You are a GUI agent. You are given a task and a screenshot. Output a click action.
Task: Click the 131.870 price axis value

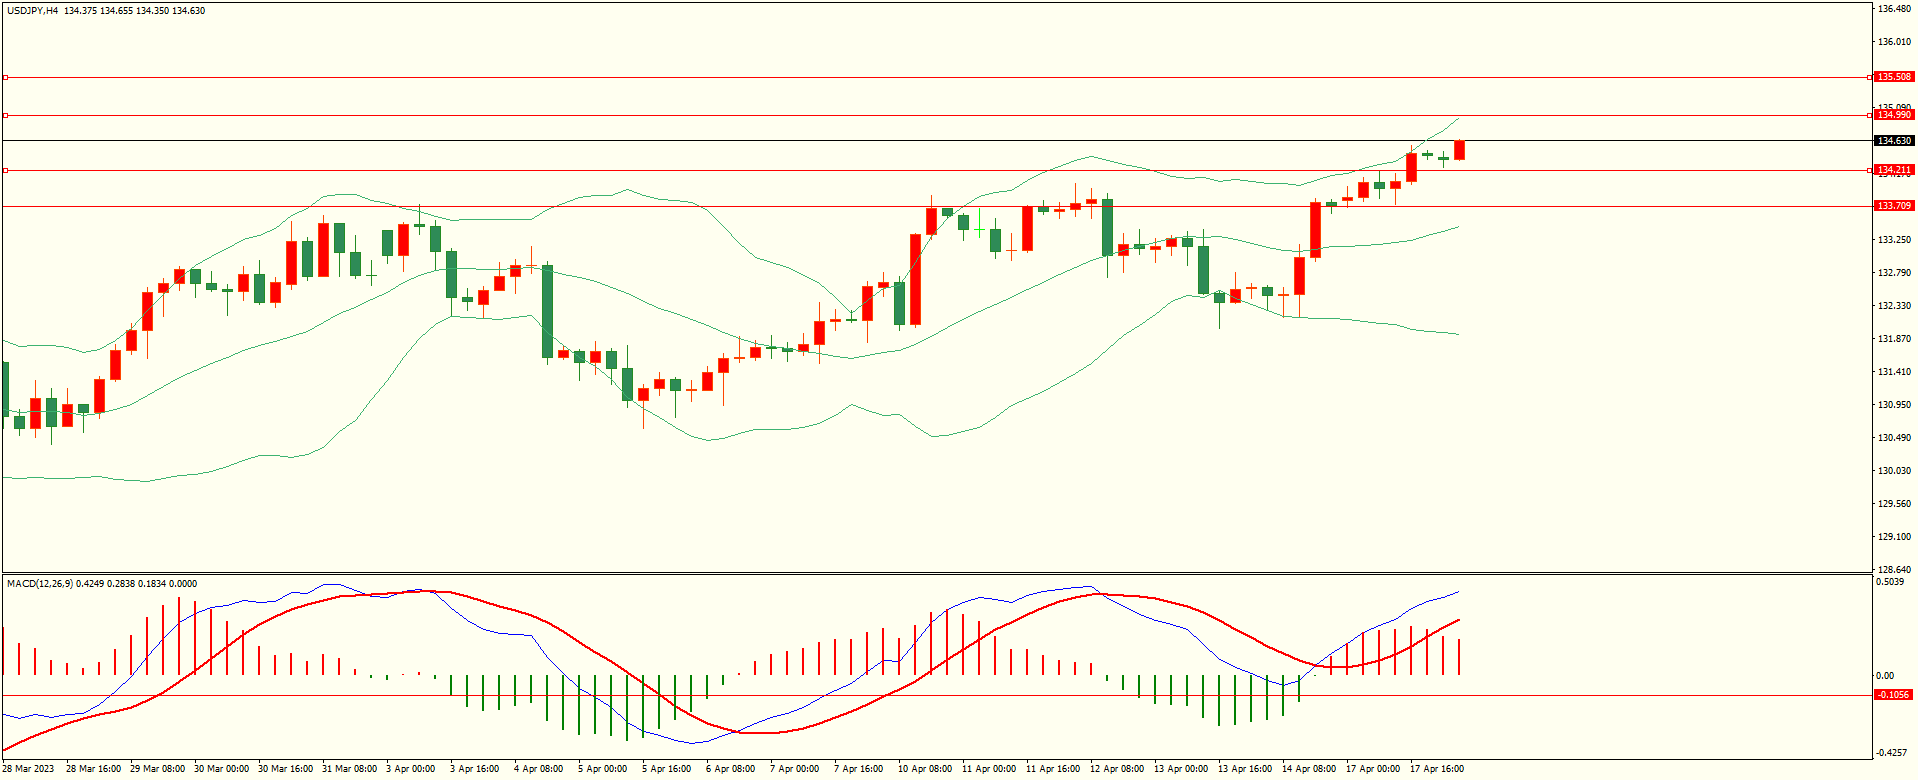tap(1894, 339)
